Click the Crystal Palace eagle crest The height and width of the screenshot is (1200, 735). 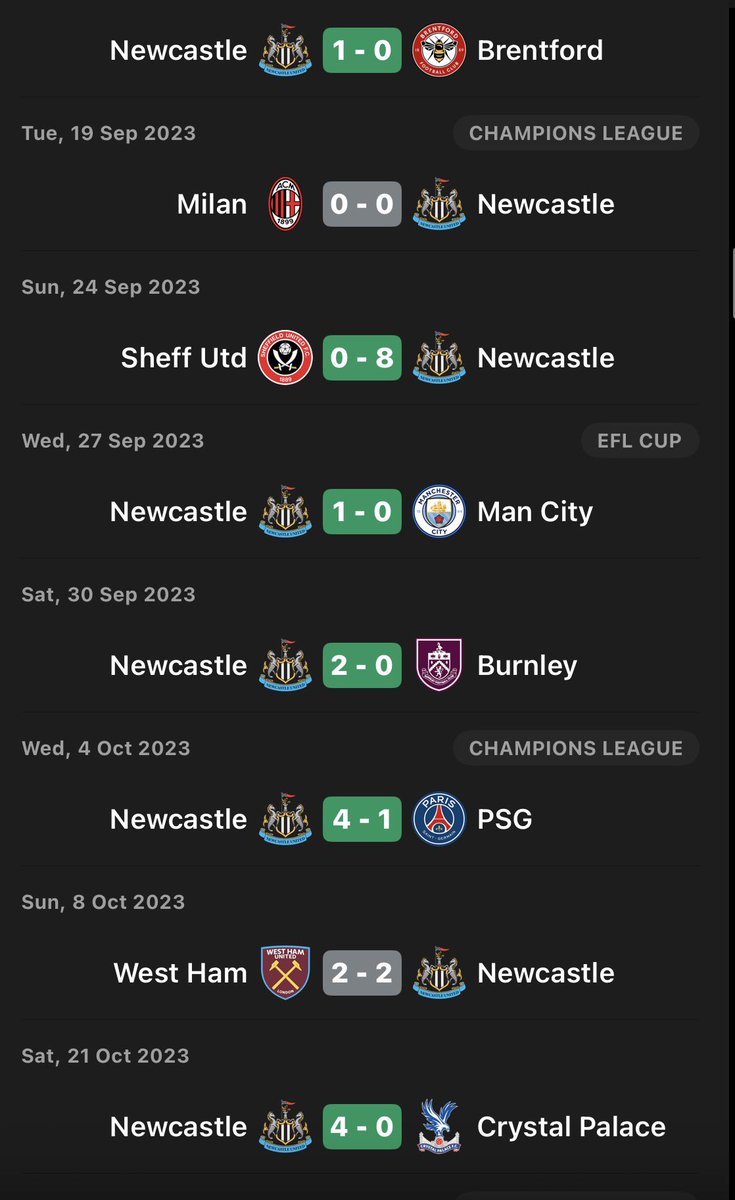tap(439, 1128)
